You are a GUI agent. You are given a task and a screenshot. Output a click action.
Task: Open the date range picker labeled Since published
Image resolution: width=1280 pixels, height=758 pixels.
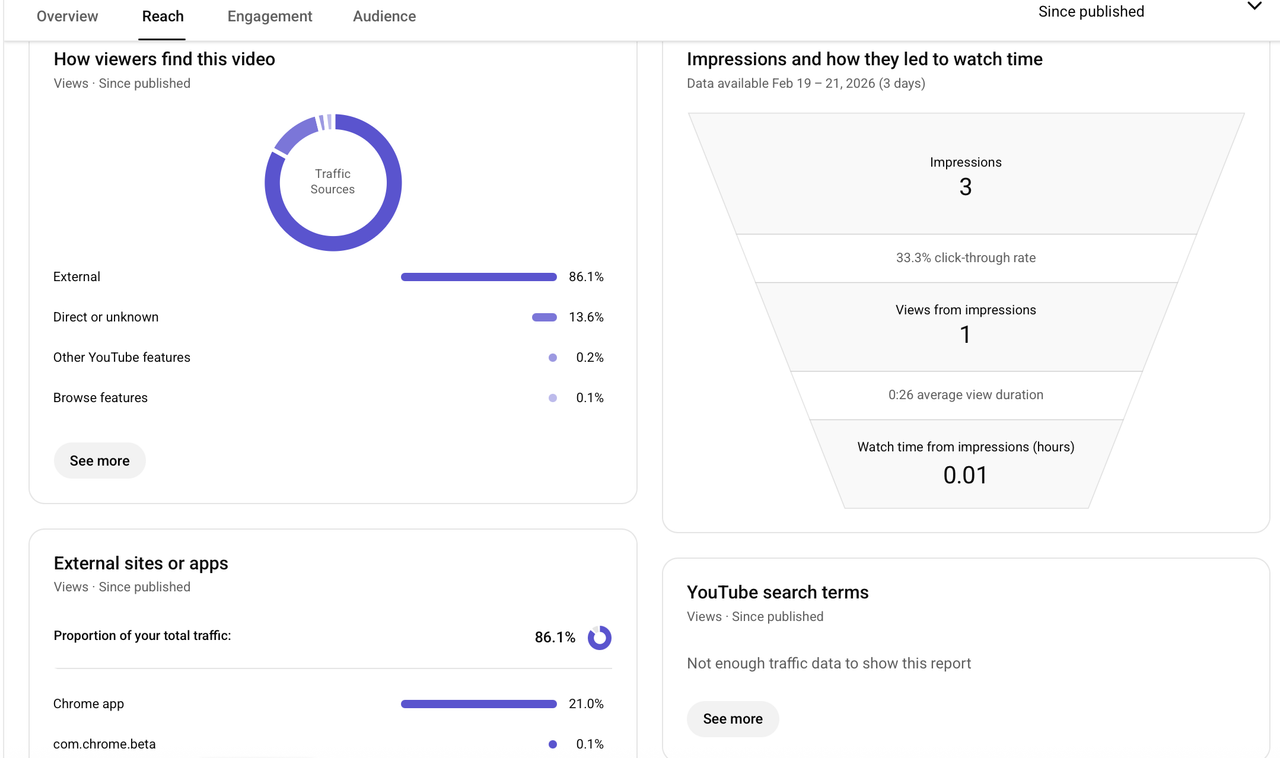click(1090, 11)
